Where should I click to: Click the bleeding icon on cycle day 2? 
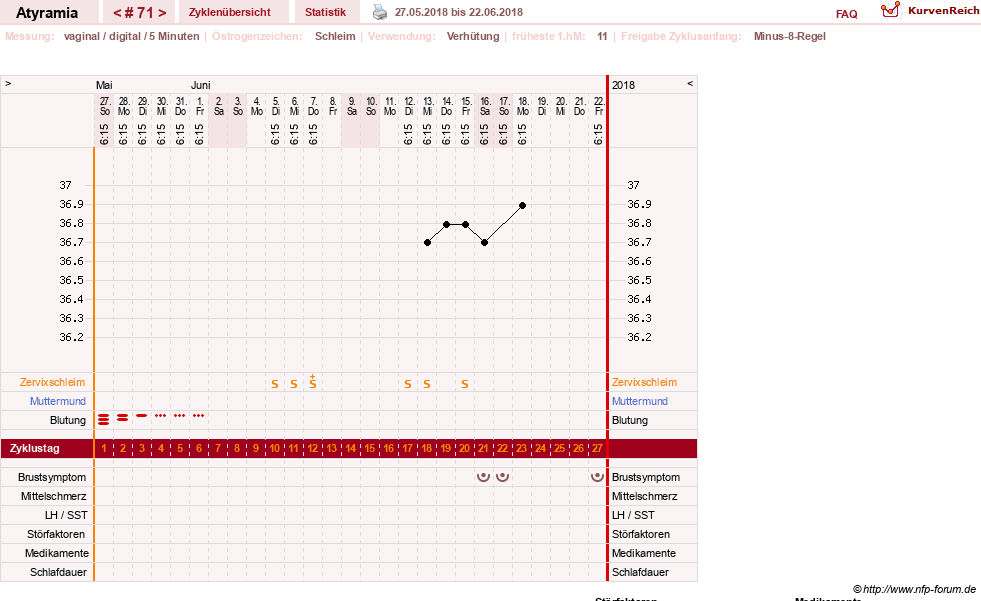click(123, 417)
